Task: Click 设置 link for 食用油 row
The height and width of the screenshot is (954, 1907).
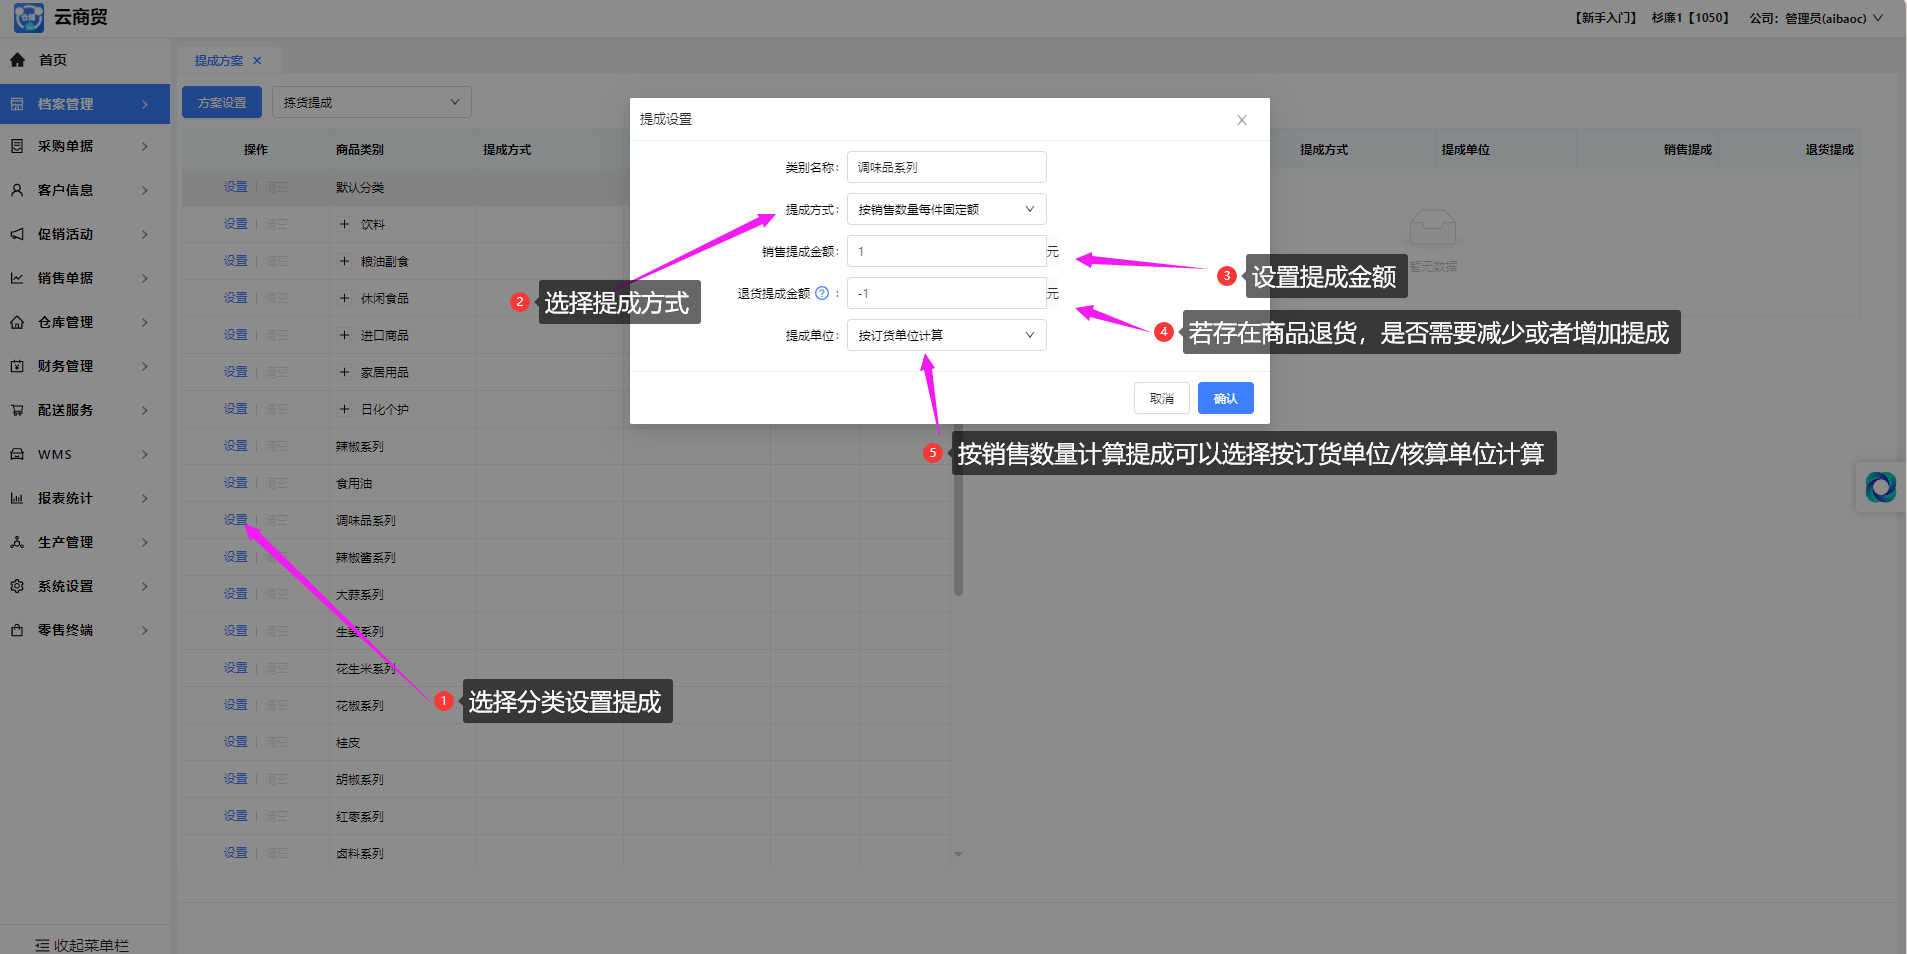Action: [235, 483]
